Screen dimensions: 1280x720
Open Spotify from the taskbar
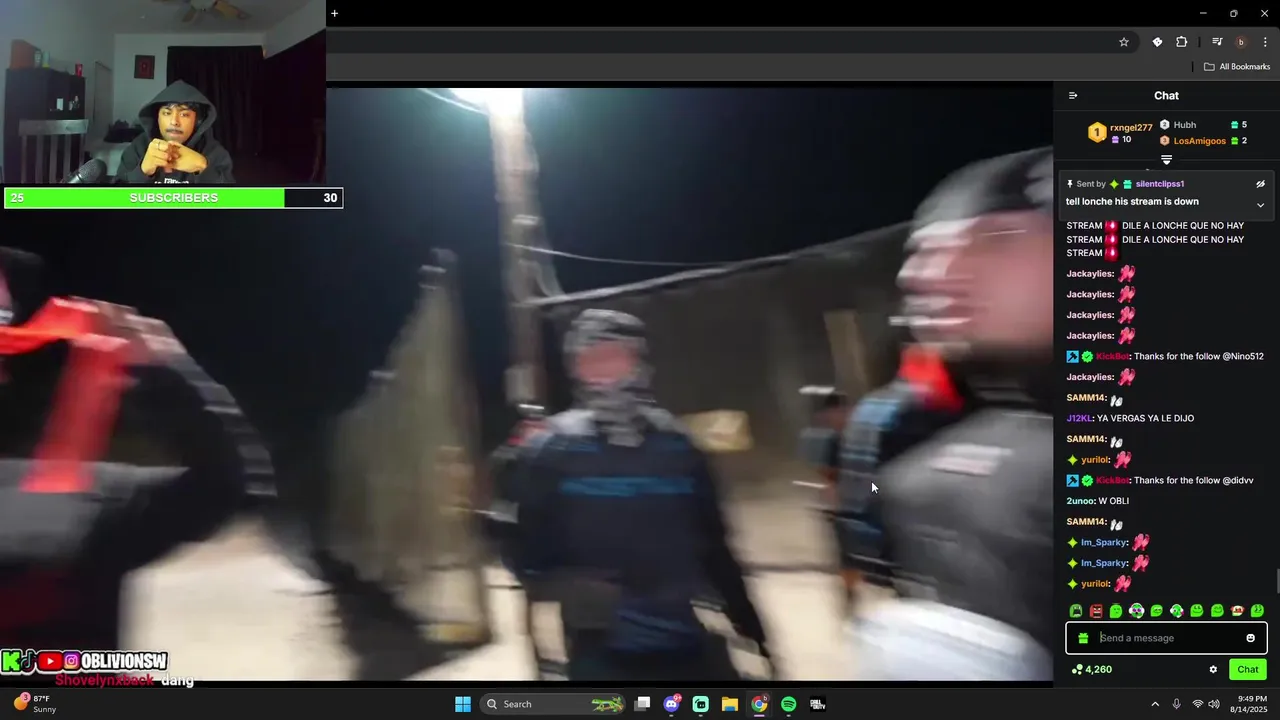tap(788, 704)
